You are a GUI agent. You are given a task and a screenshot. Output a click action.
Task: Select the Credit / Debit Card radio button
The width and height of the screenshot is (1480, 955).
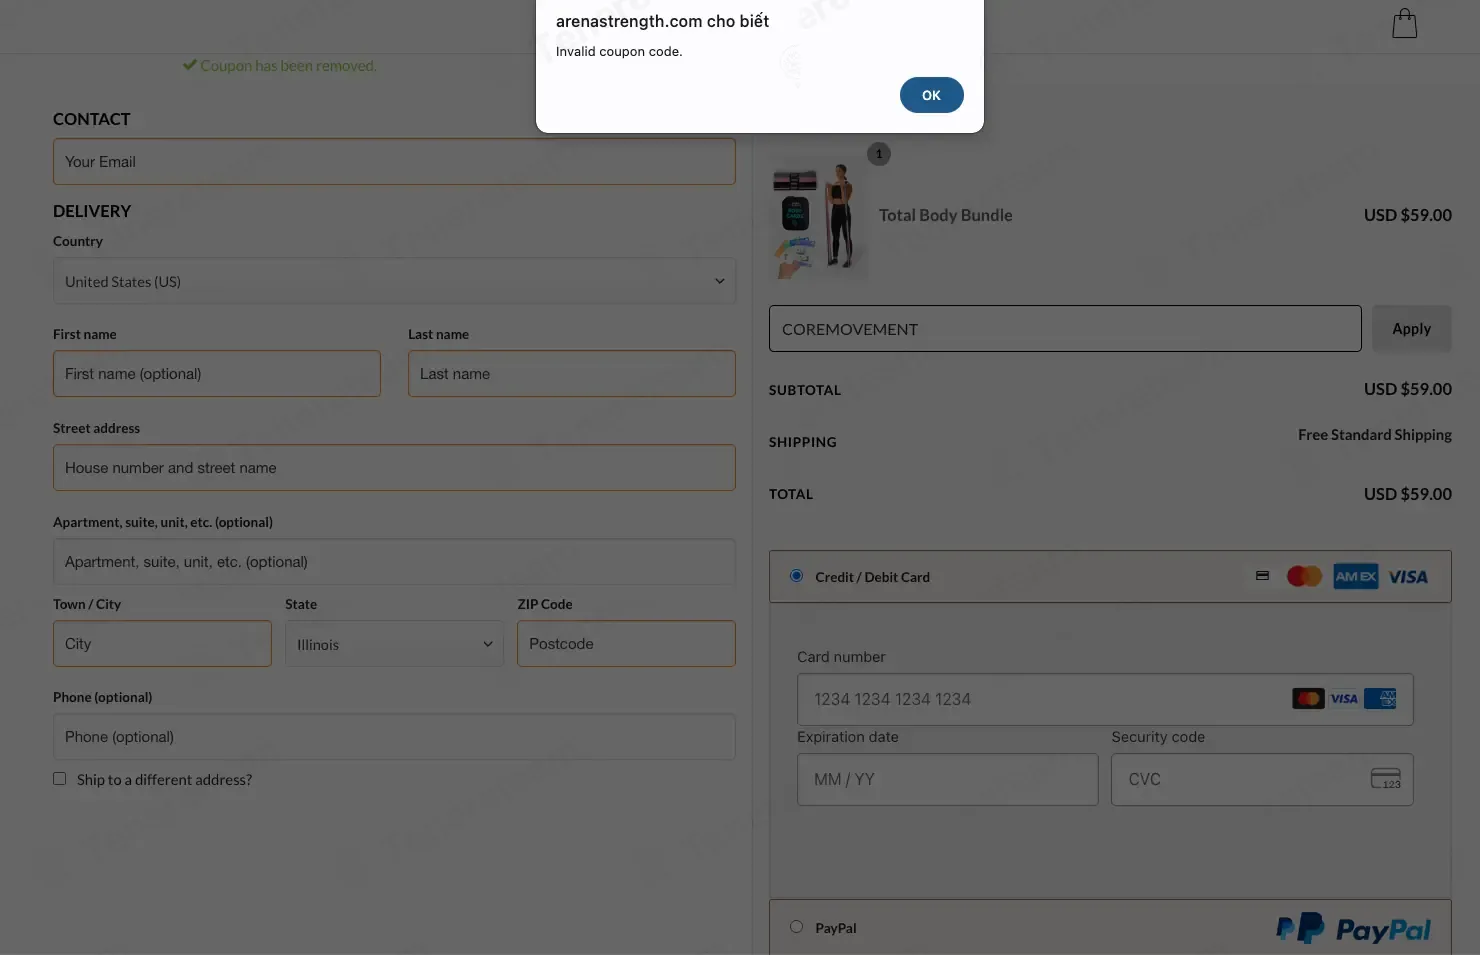[796, 575]
